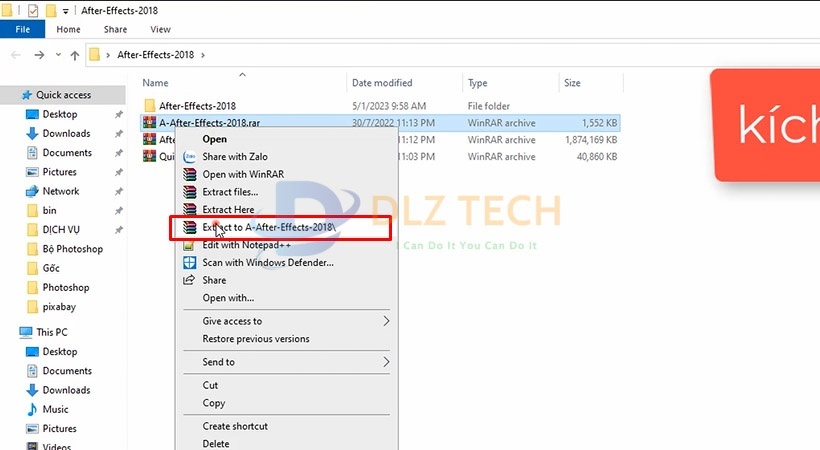
Task: Click the A-After-Effects-2018.rar archive icon
Action: pos(150,122)
